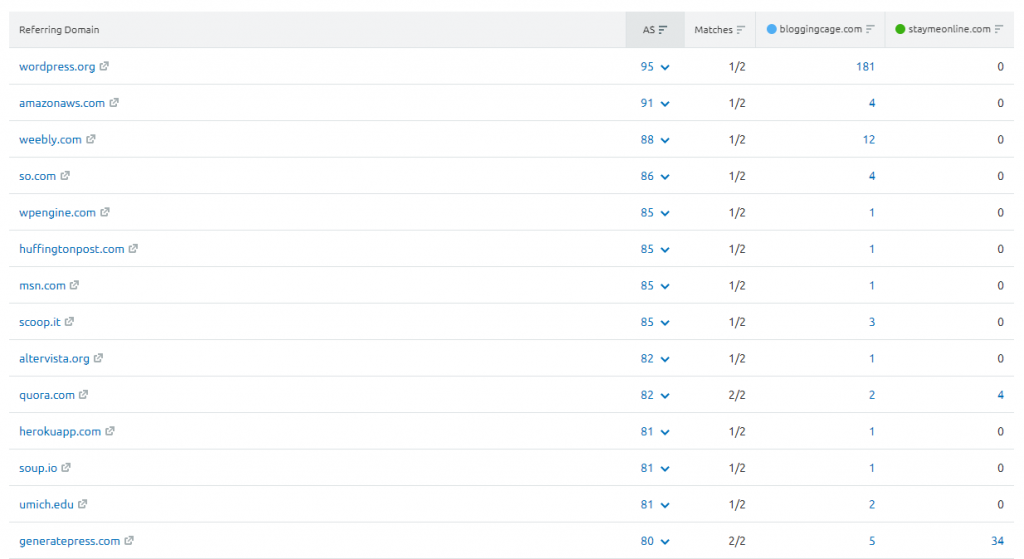
Task: Open 181 backlinks count for wordpress.org
Action: (865, 67)
